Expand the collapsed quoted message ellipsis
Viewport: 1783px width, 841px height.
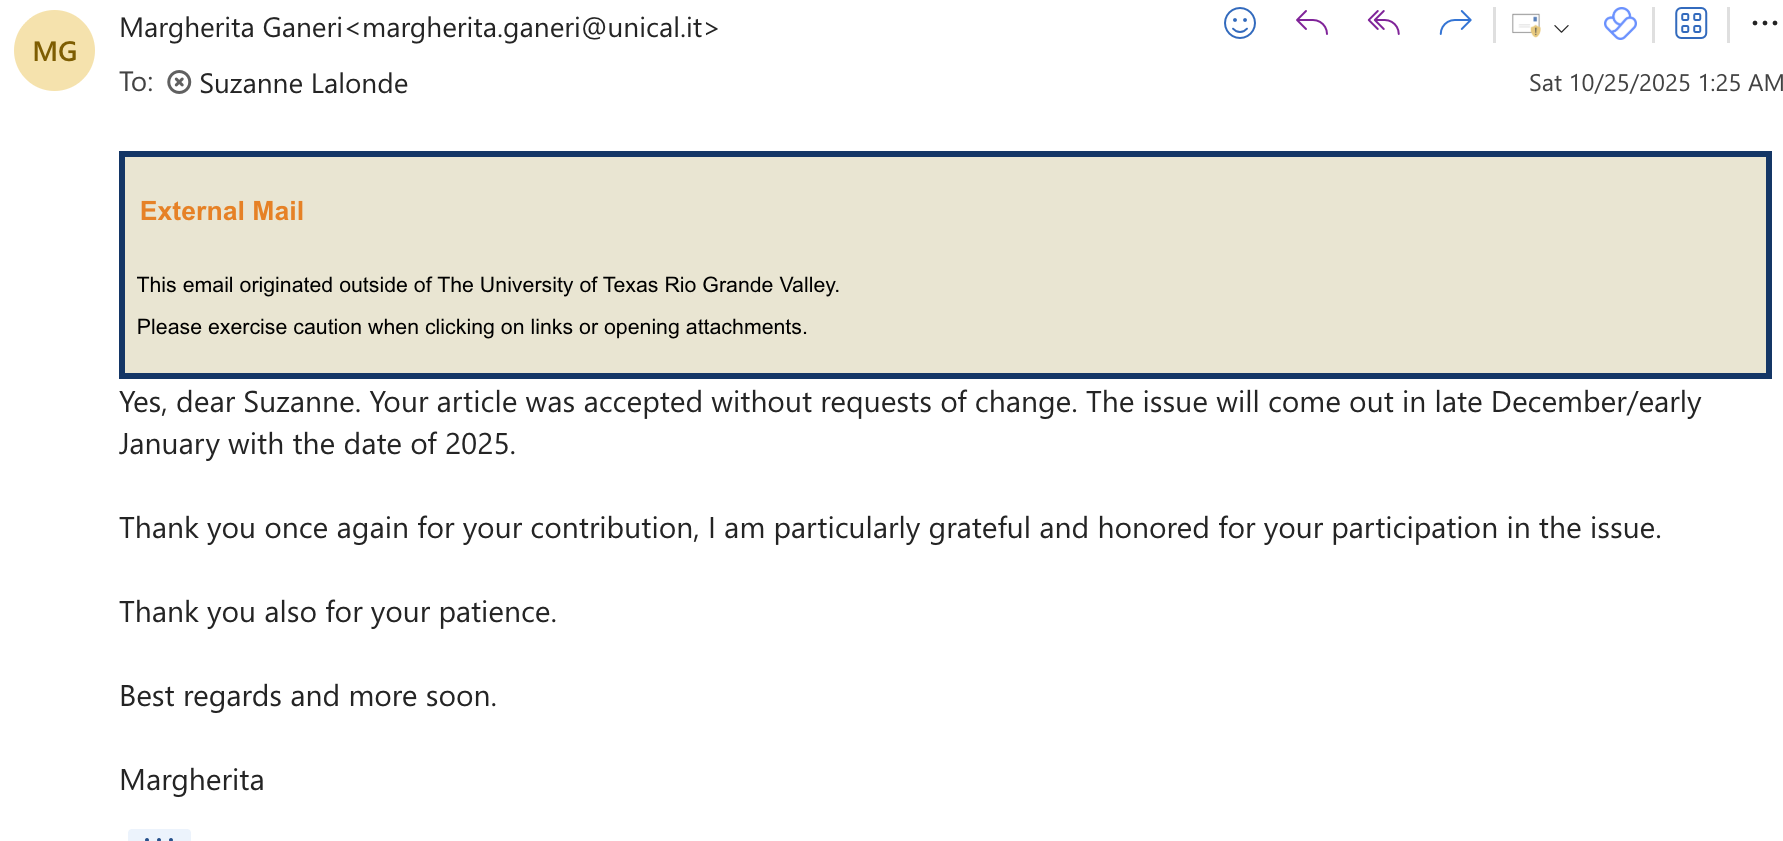point(159,836)
